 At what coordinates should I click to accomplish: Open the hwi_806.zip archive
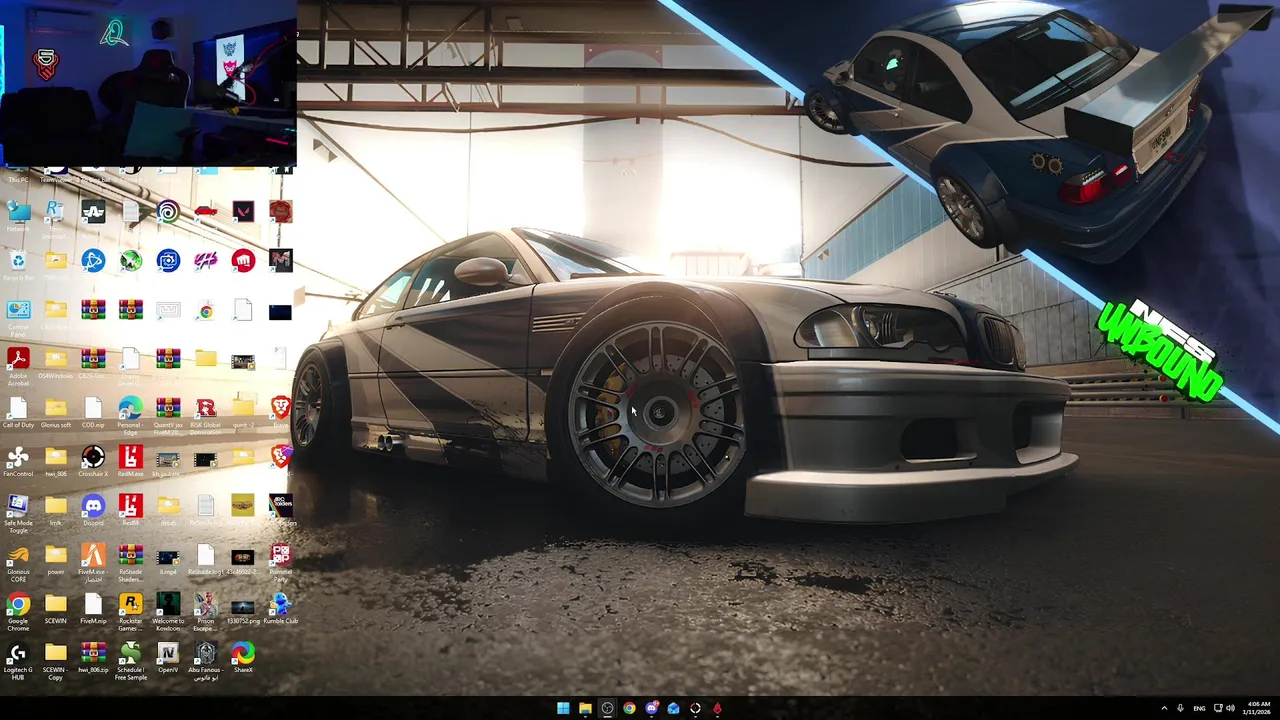pos(93,657)
